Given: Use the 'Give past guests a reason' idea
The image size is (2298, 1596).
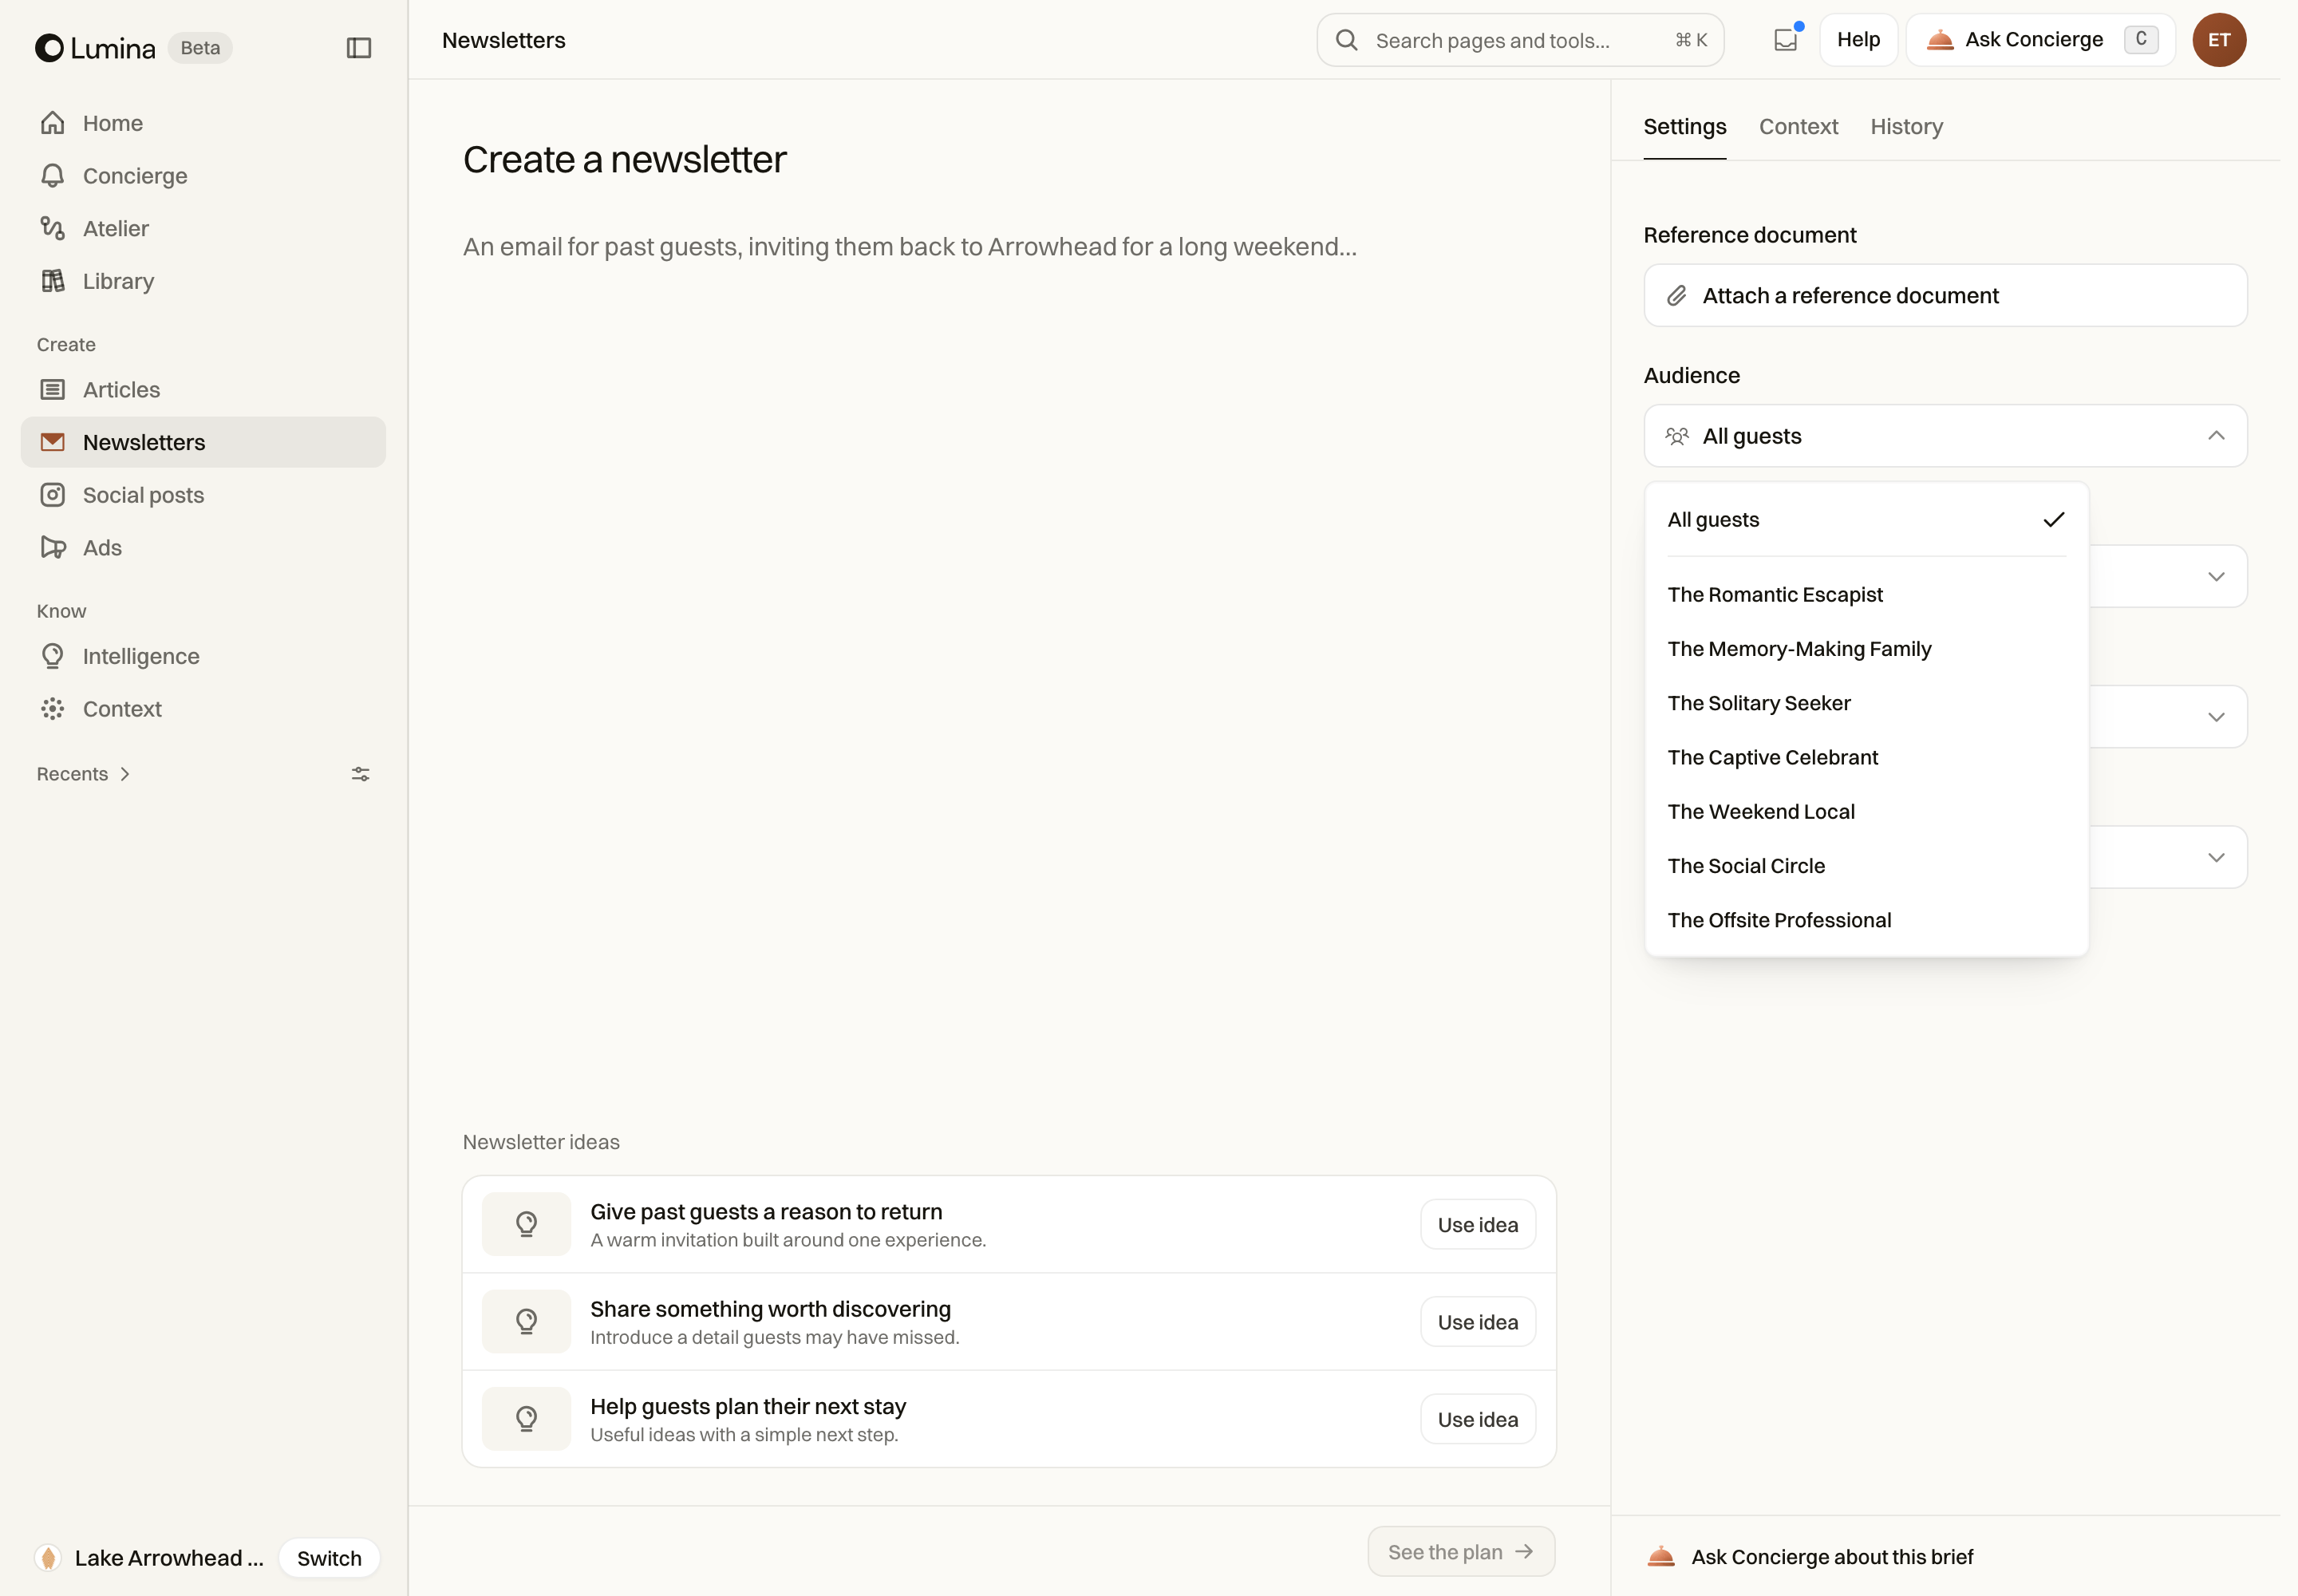Looking at the screenshot, I should (x=1477, y=1225).
